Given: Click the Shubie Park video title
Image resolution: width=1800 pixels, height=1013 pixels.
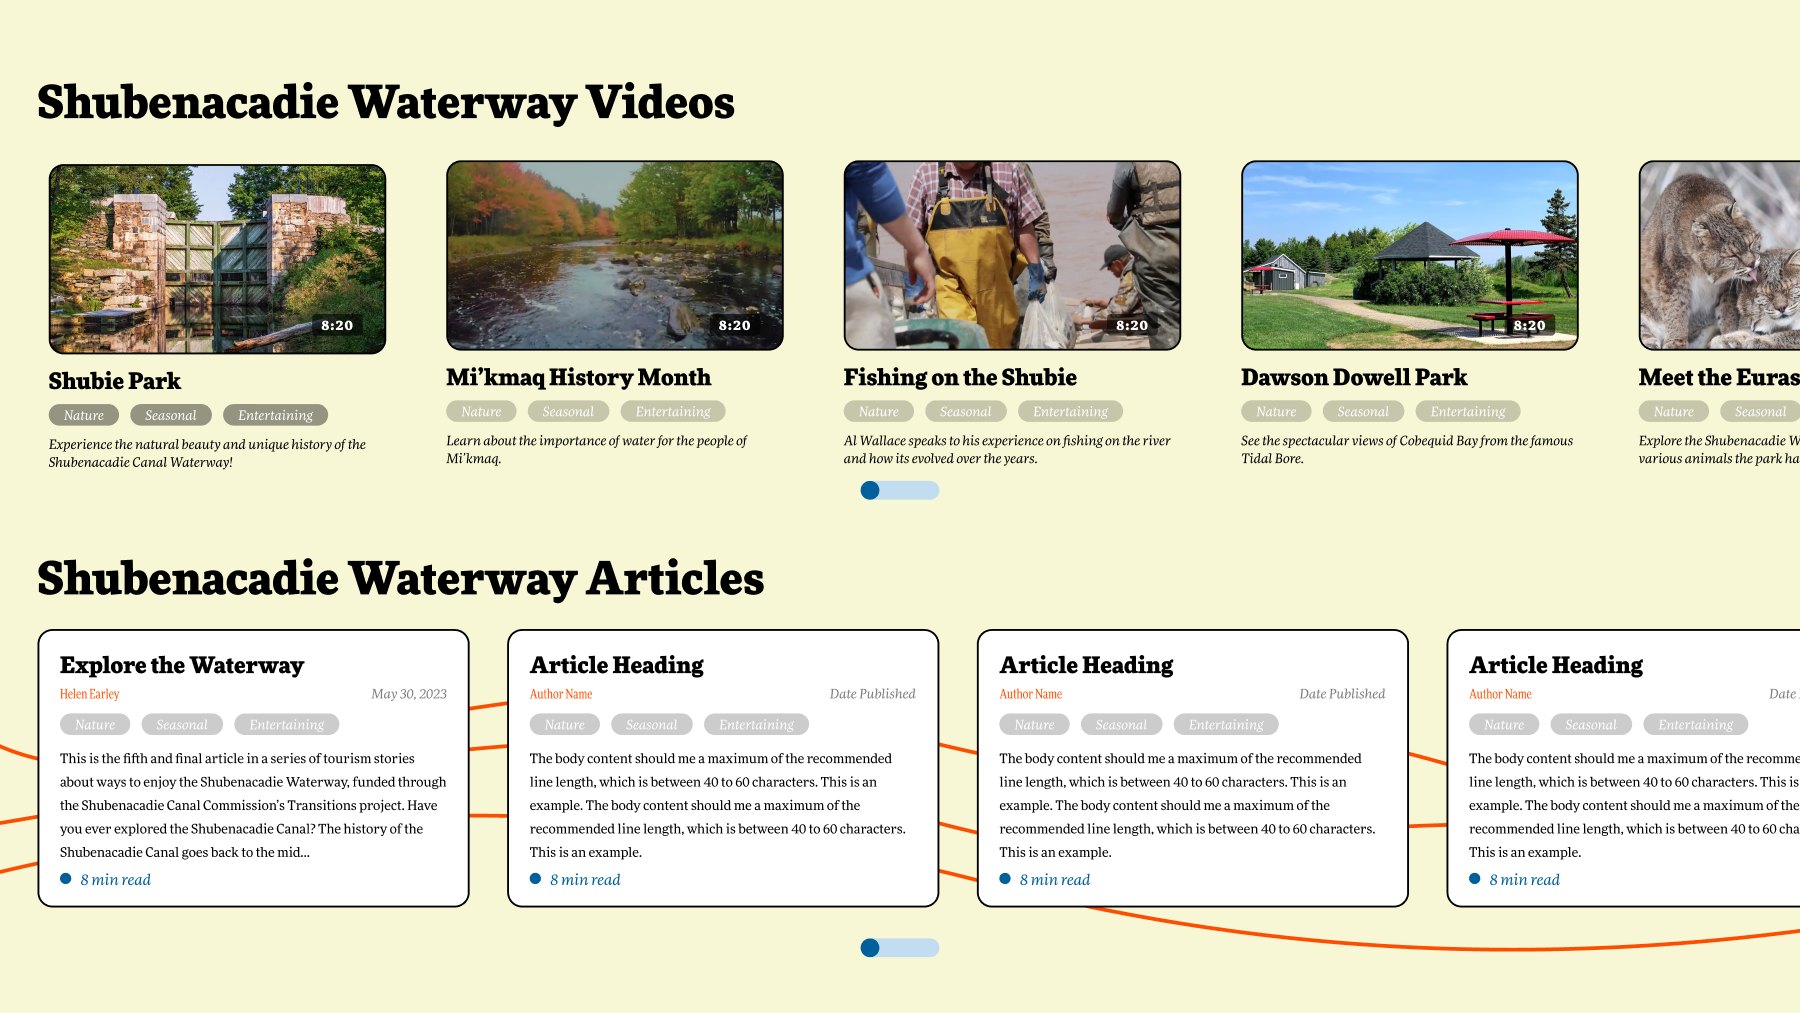Looking at the screenshot, I should pyautogui.click(x=115, y=381).
